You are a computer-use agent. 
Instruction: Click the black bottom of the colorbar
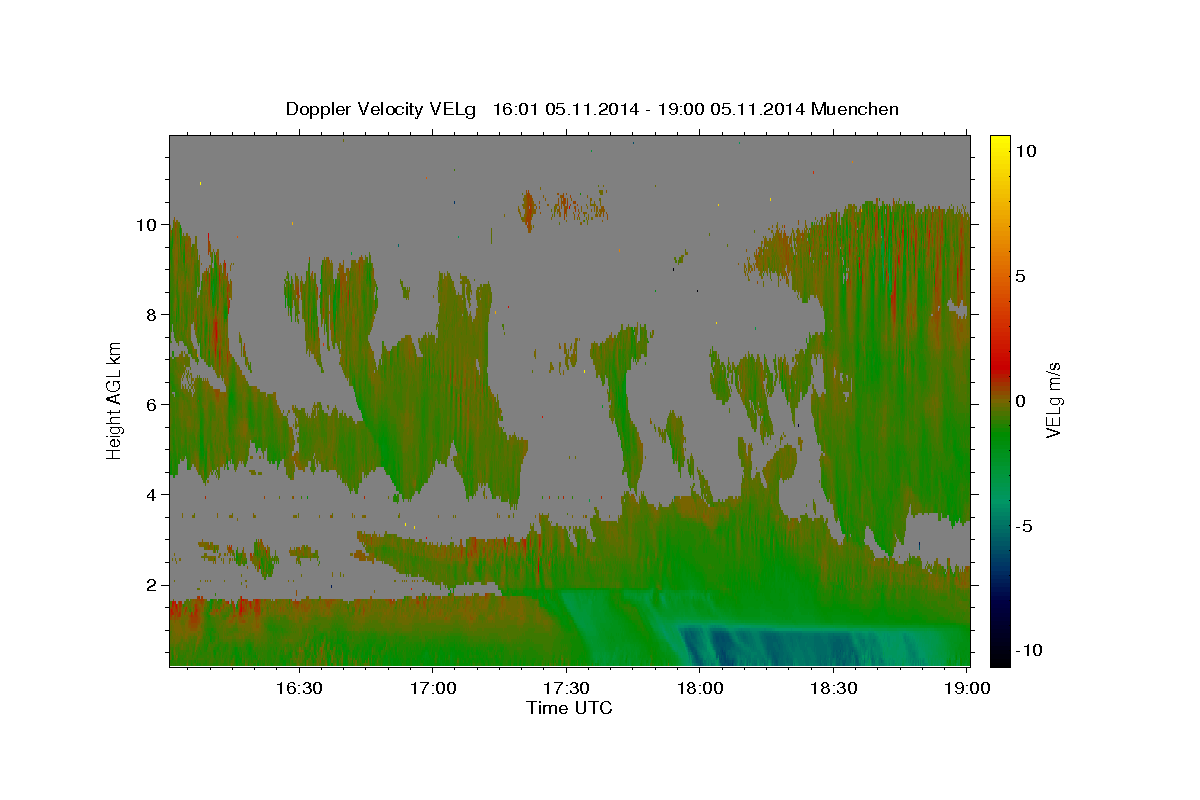(x=1000, y=657)
